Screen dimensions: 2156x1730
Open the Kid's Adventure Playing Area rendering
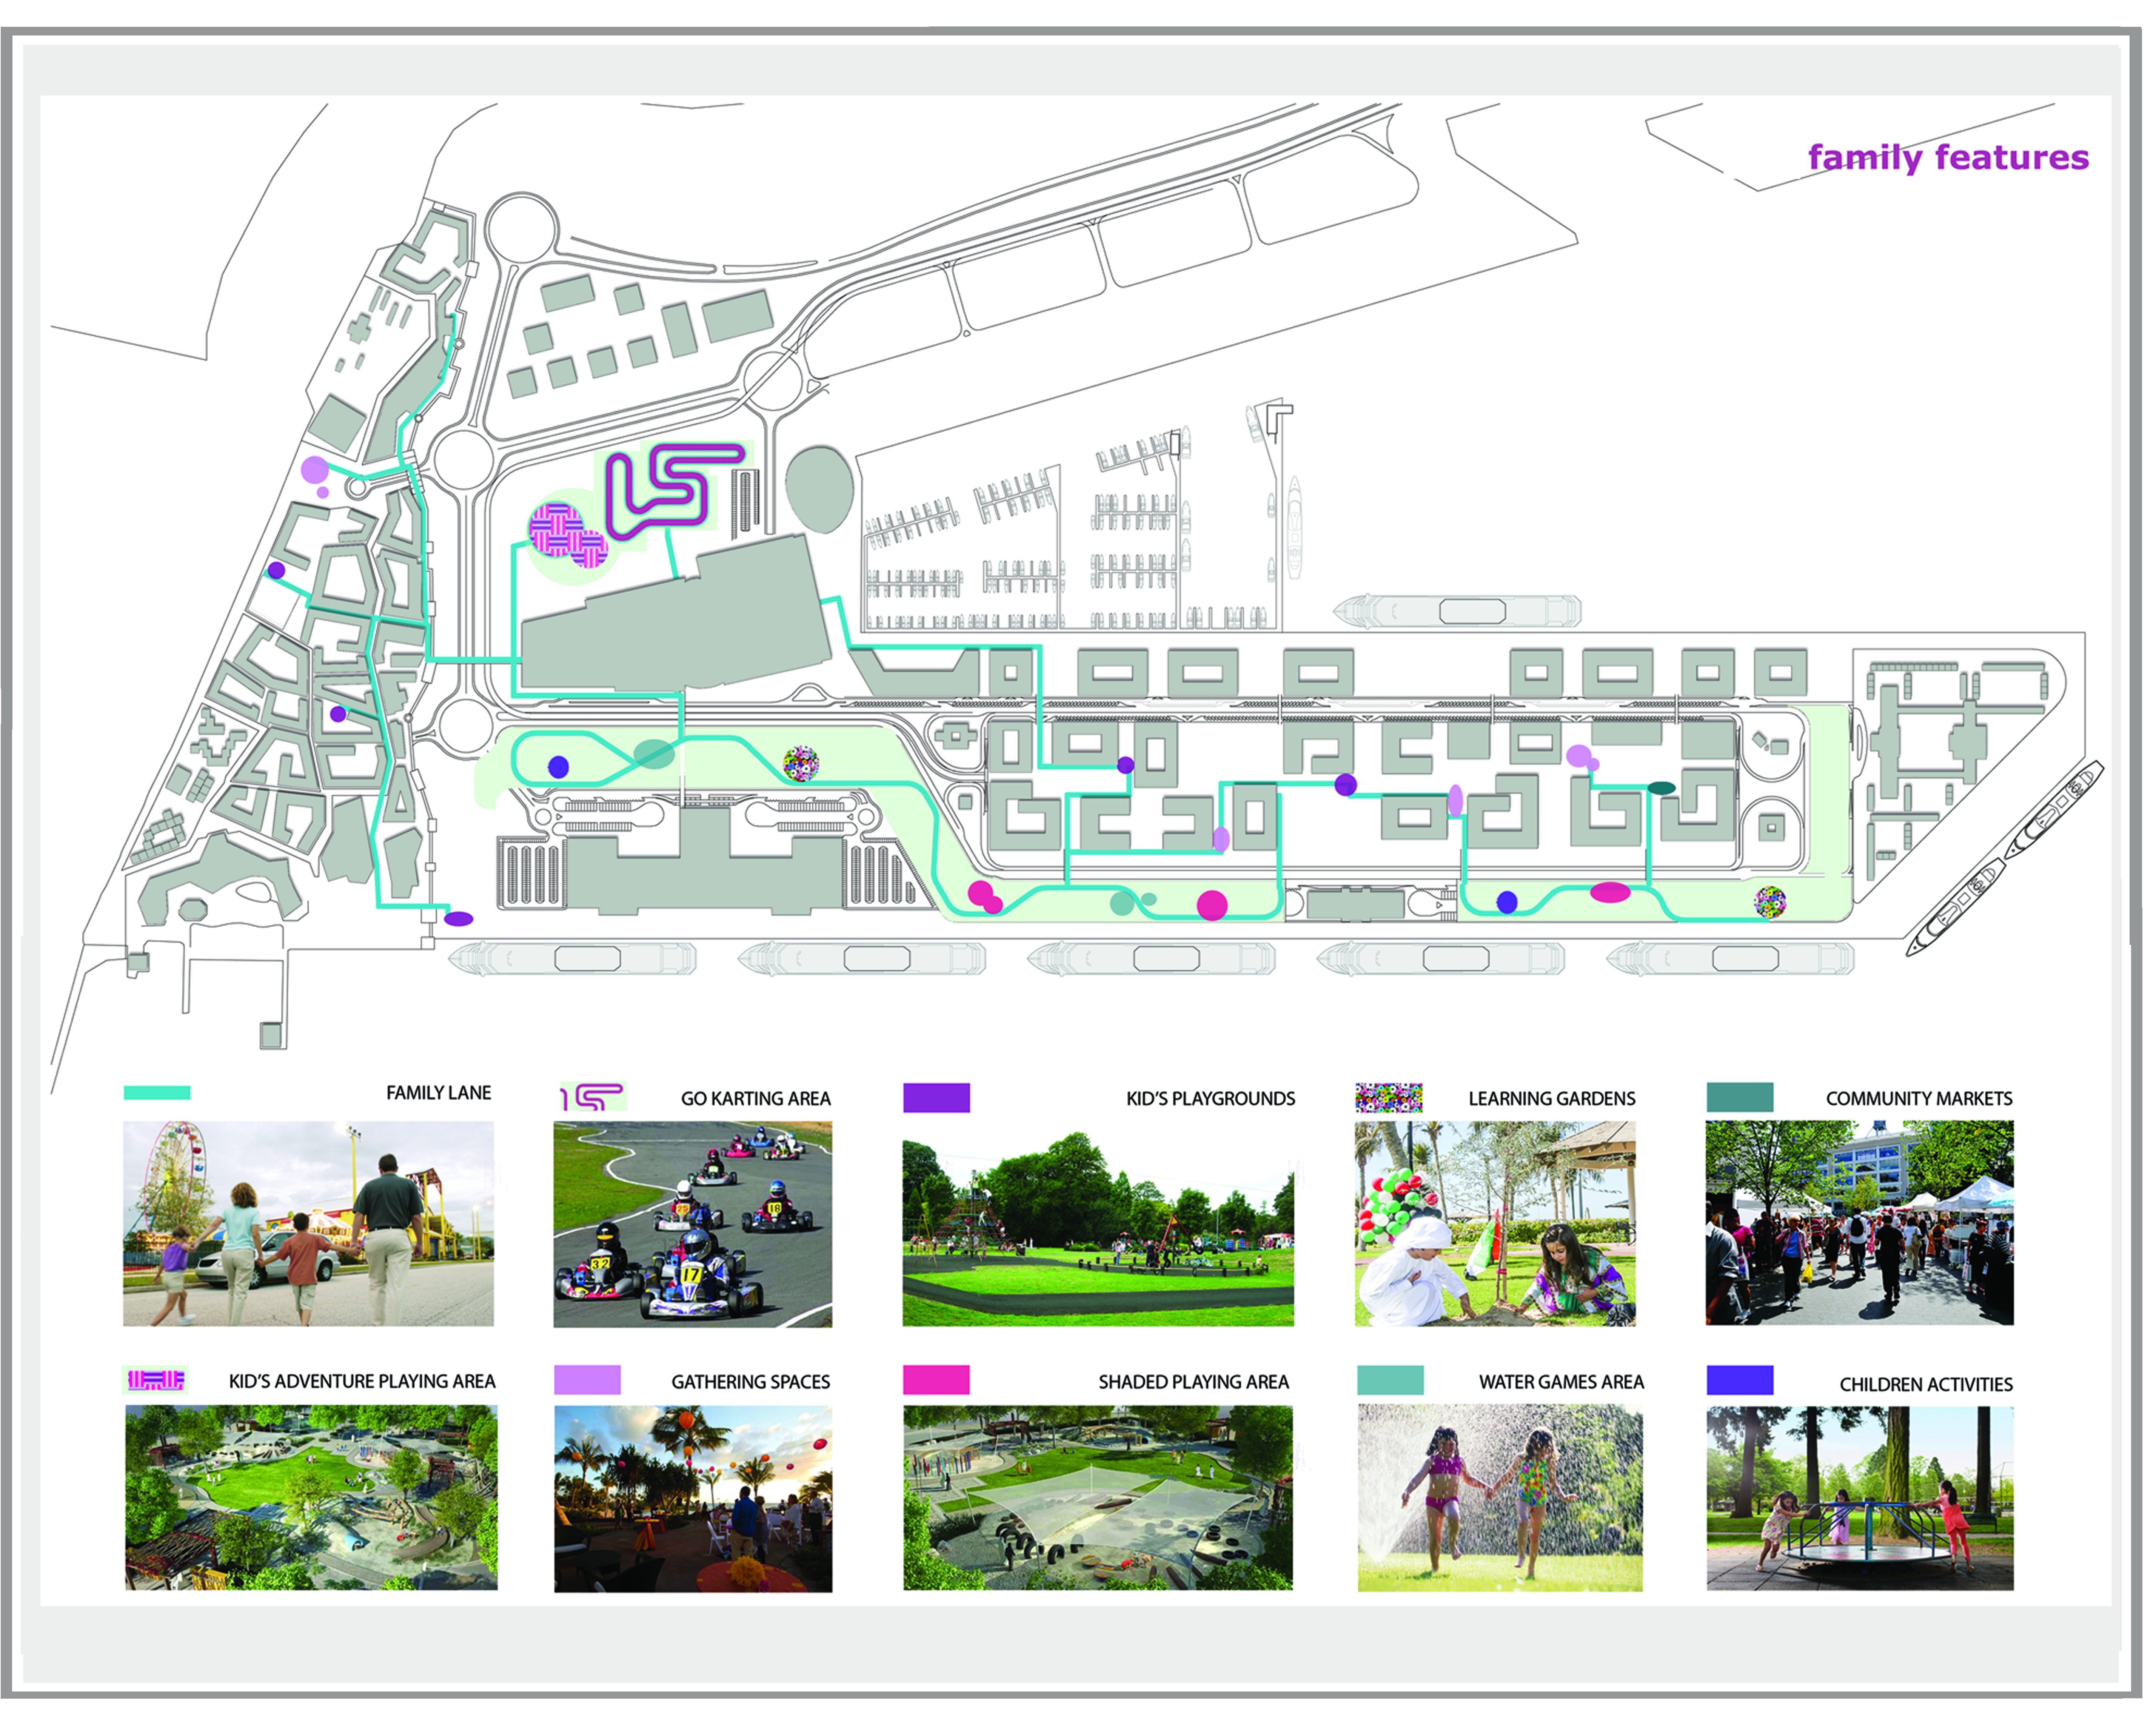point(311,1497)
